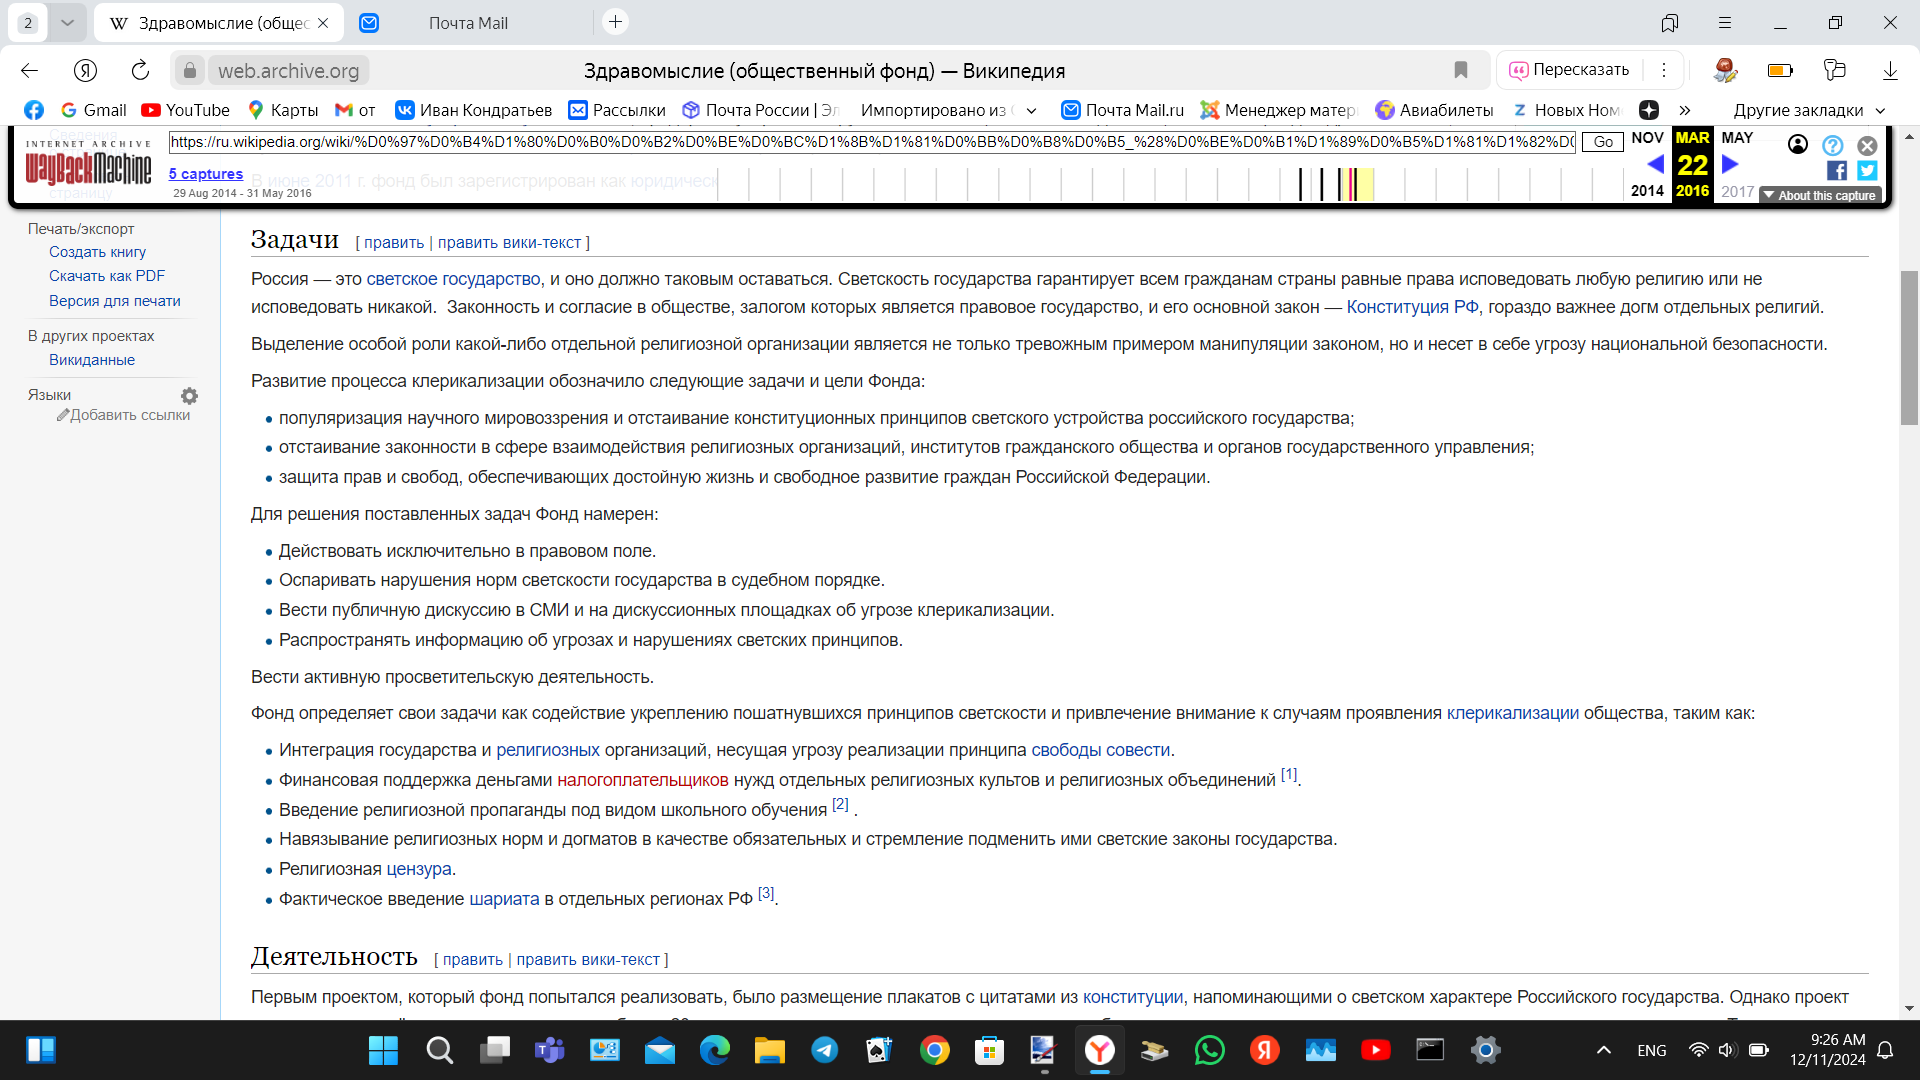Viewport: 1920px width, 1080px height.
Task: Go back with the browser back arrow
Action: (29, 70)
